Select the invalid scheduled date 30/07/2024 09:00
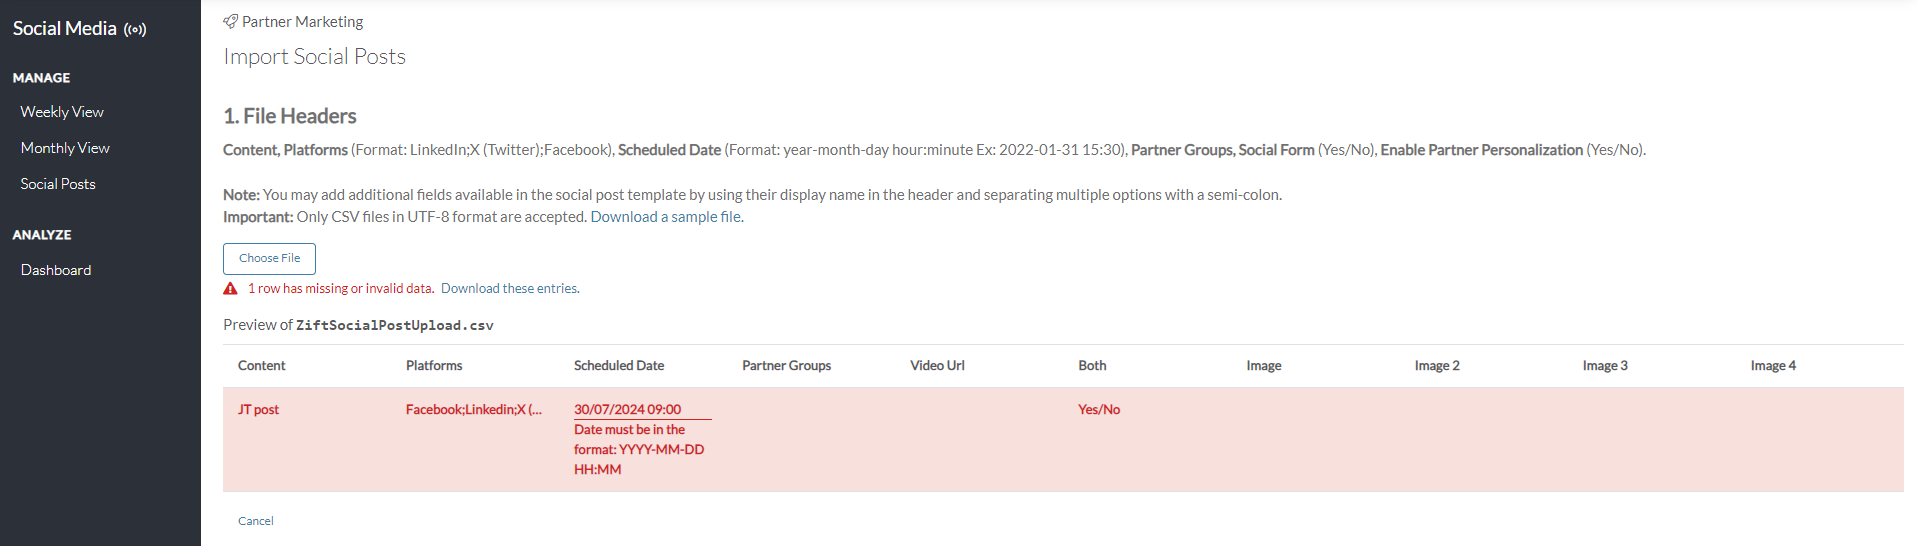The height and width of the screenshot is (546, 1918). click(627, 409)
